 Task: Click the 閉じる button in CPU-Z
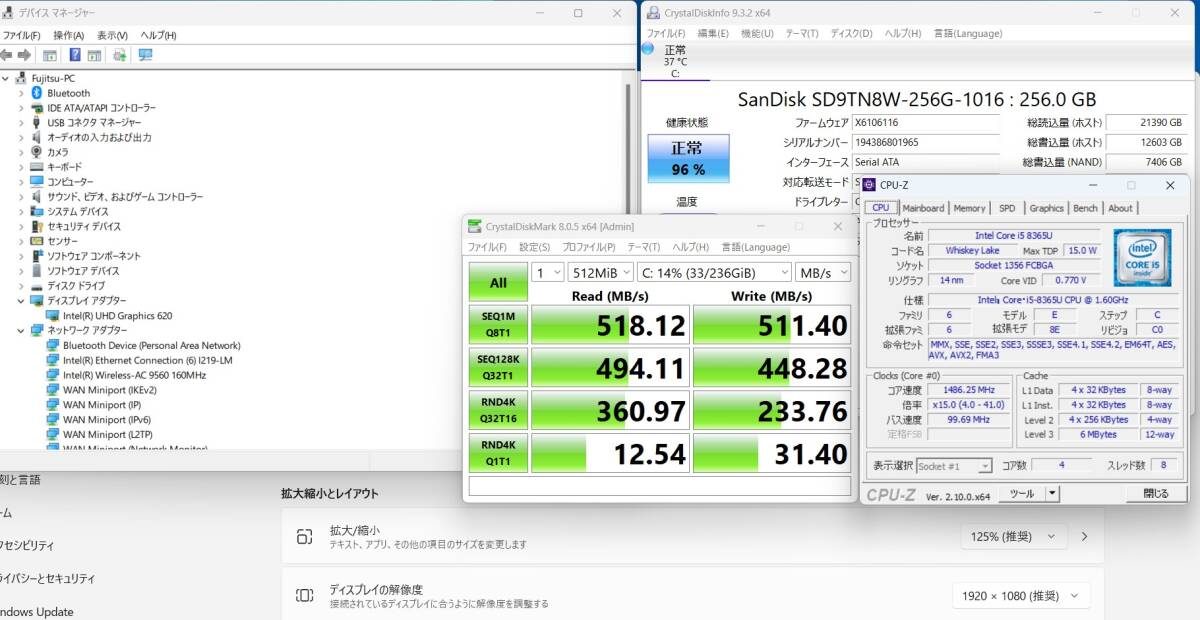[x=1156, y=493]
